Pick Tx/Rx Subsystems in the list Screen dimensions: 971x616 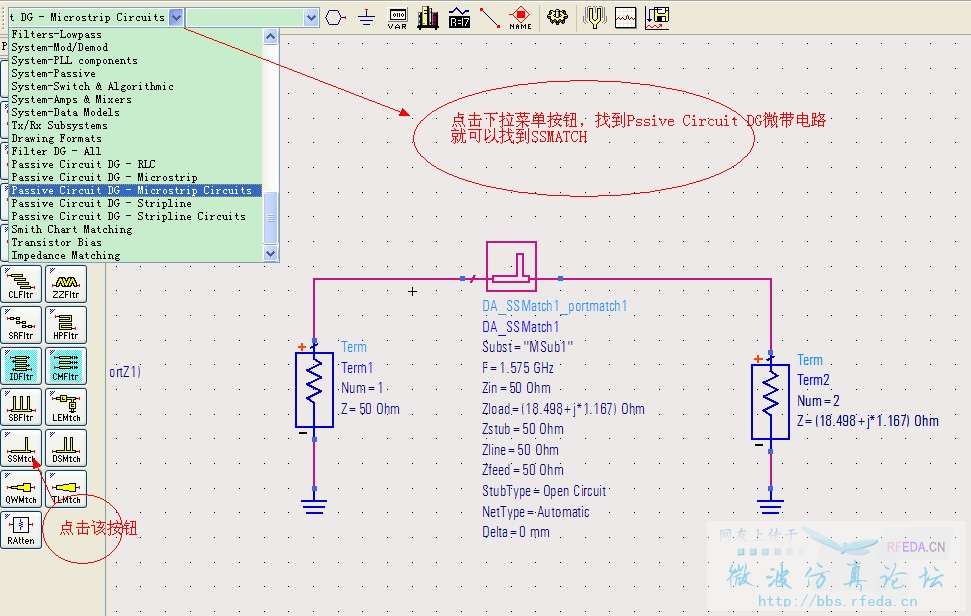point(135,126)
